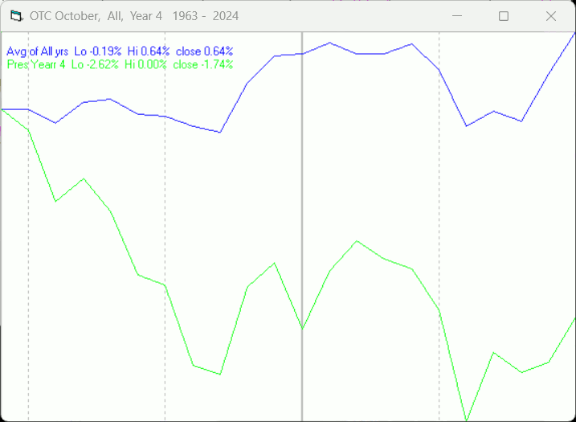Select the green "Pres Year 4" legend label
Screen dimensions: 576x422
click(36, 65)
